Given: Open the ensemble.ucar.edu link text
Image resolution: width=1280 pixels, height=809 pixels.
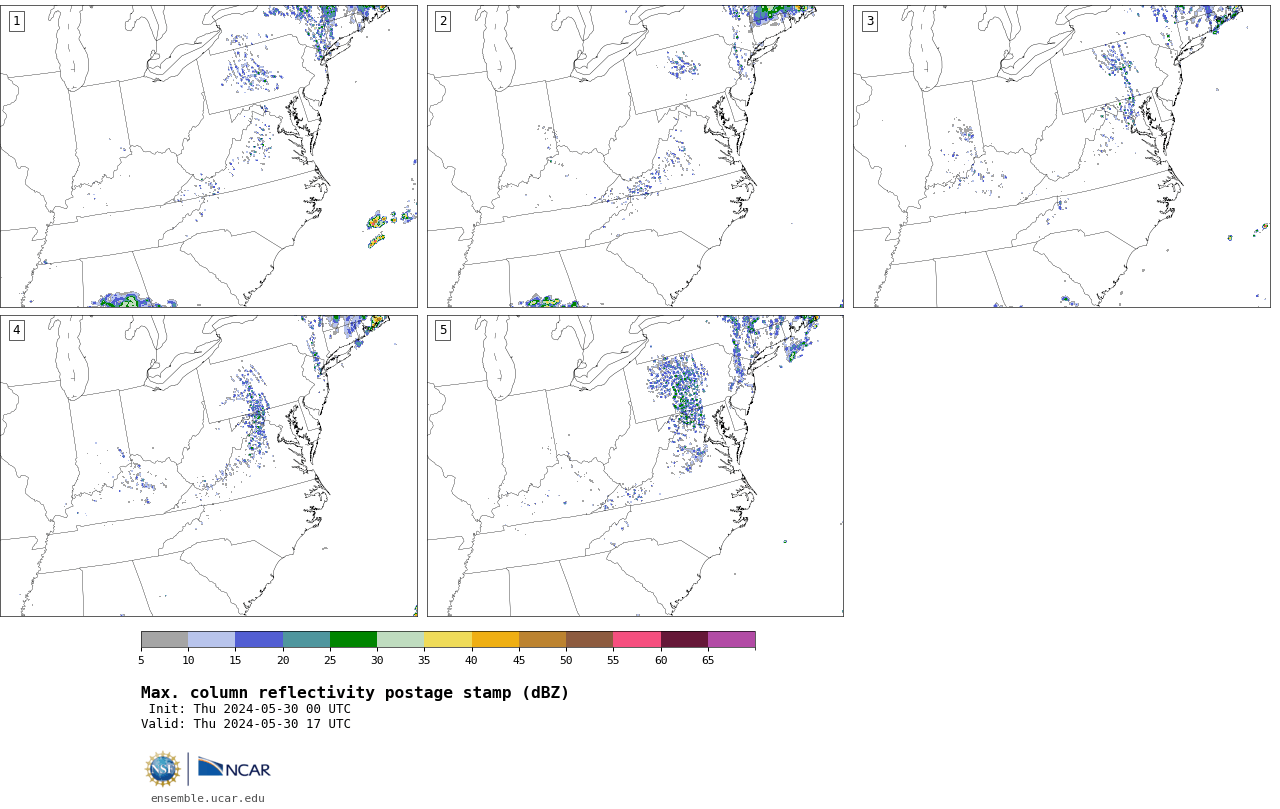Looking at the screenshot, I should 208,798.
